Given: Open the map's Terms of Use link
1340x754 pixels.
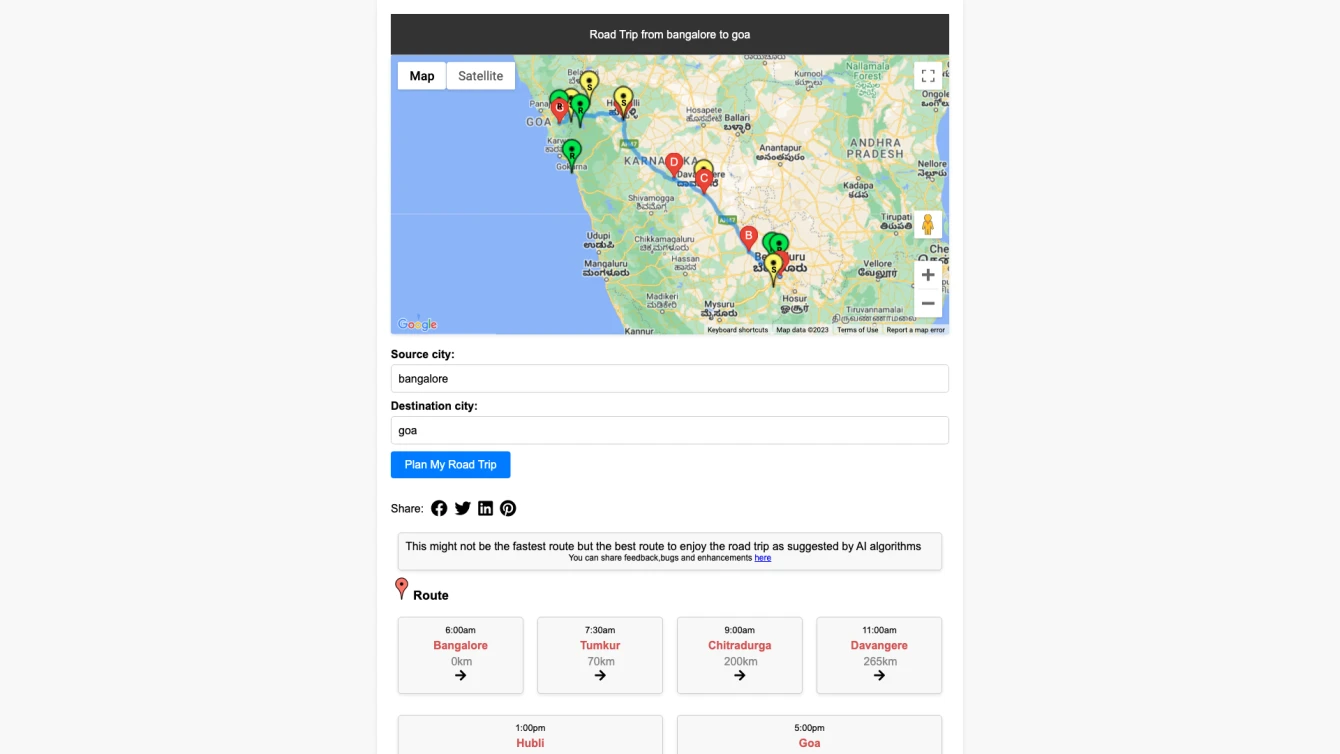Looking at the screenshot, I should pos(857,330).
